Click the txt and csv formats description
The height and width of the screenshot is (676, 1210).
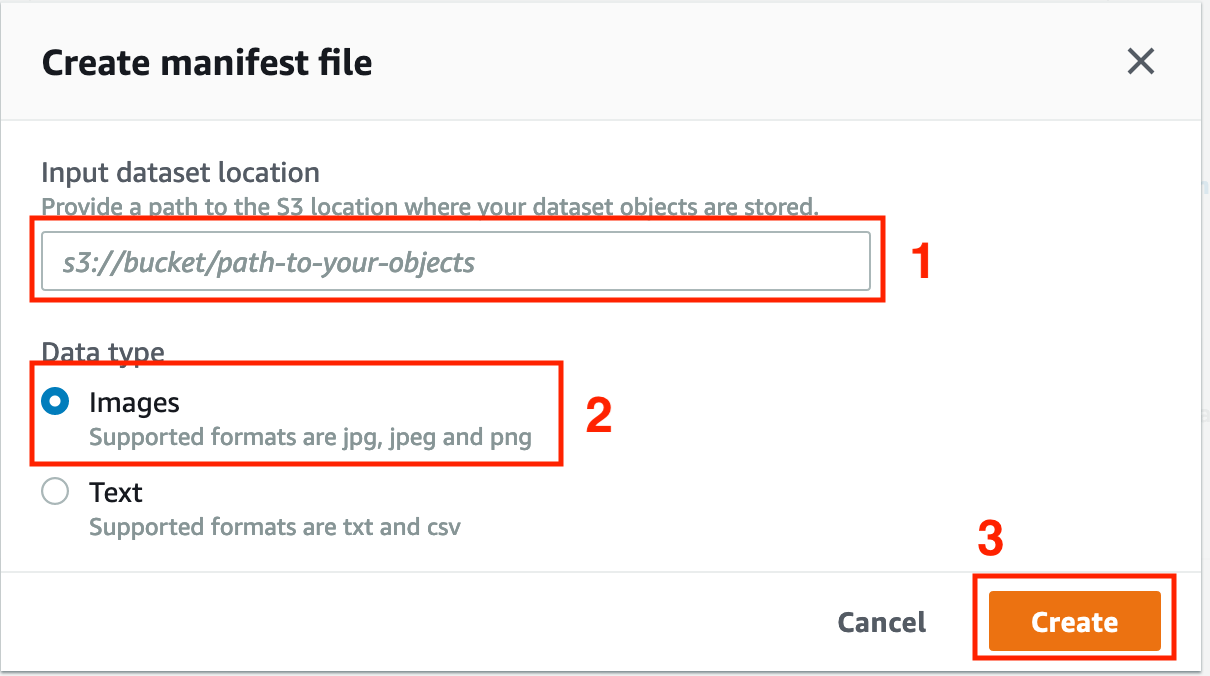pyautogui.click(x=275, y=526)
